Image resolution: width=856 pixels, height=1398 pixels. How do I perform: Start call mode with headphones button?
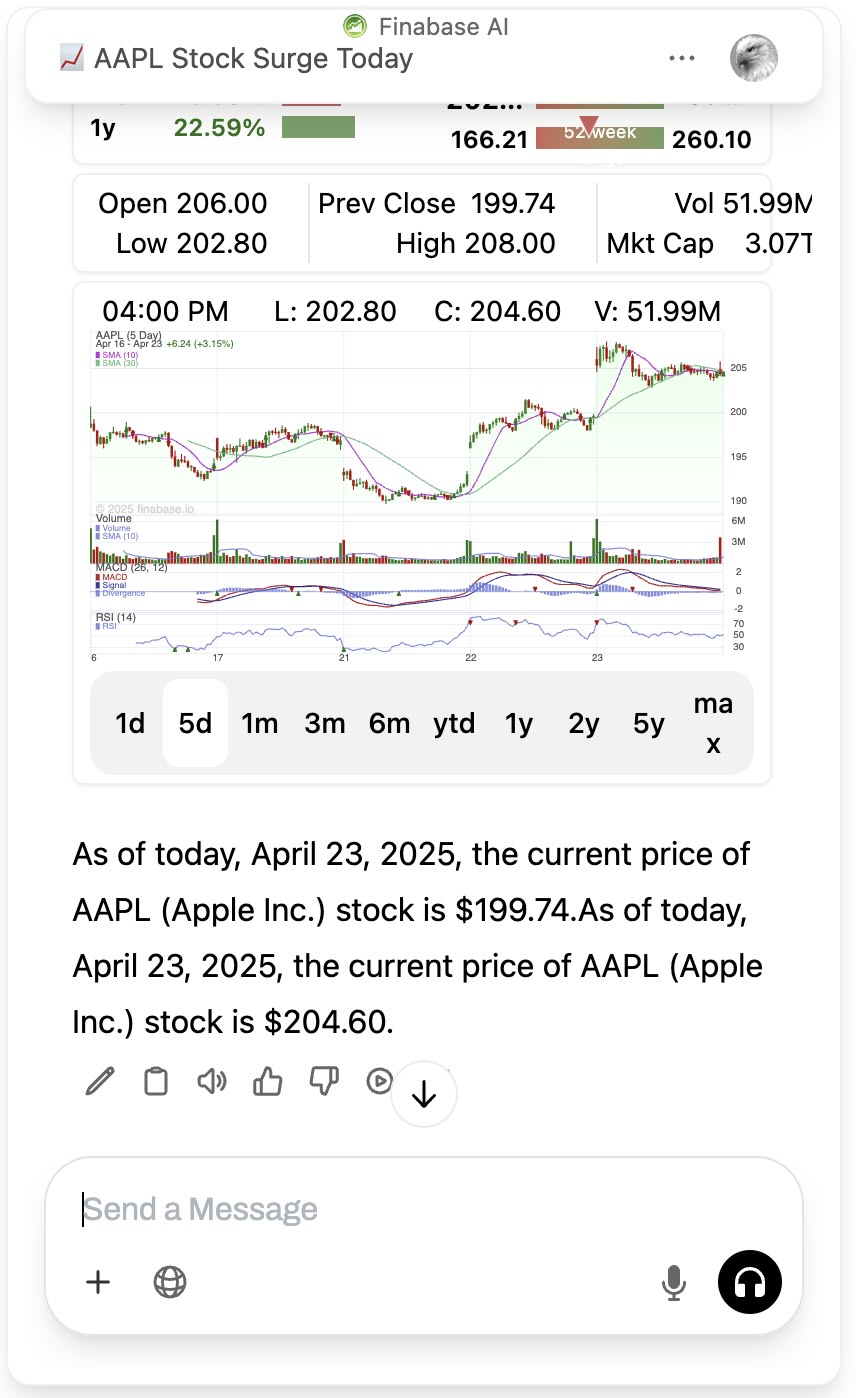(x=750, y=1282)
